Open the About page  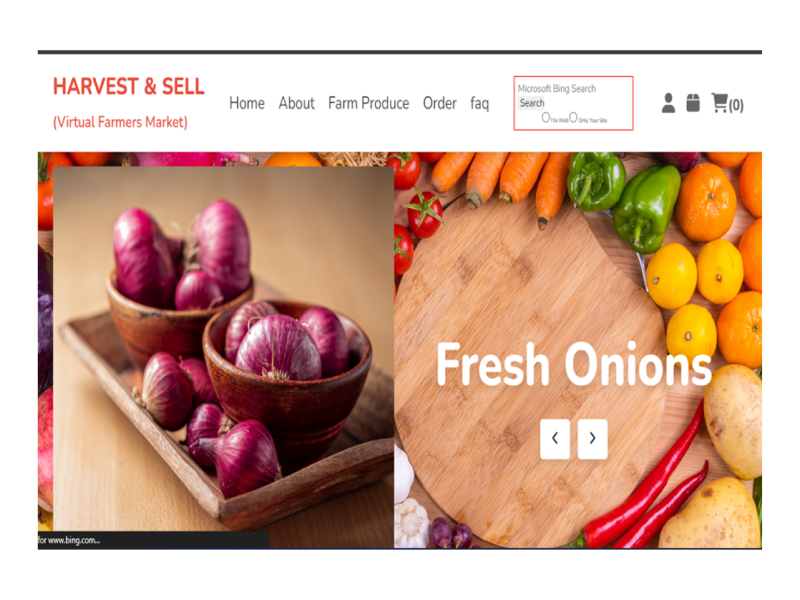(296, 103)
